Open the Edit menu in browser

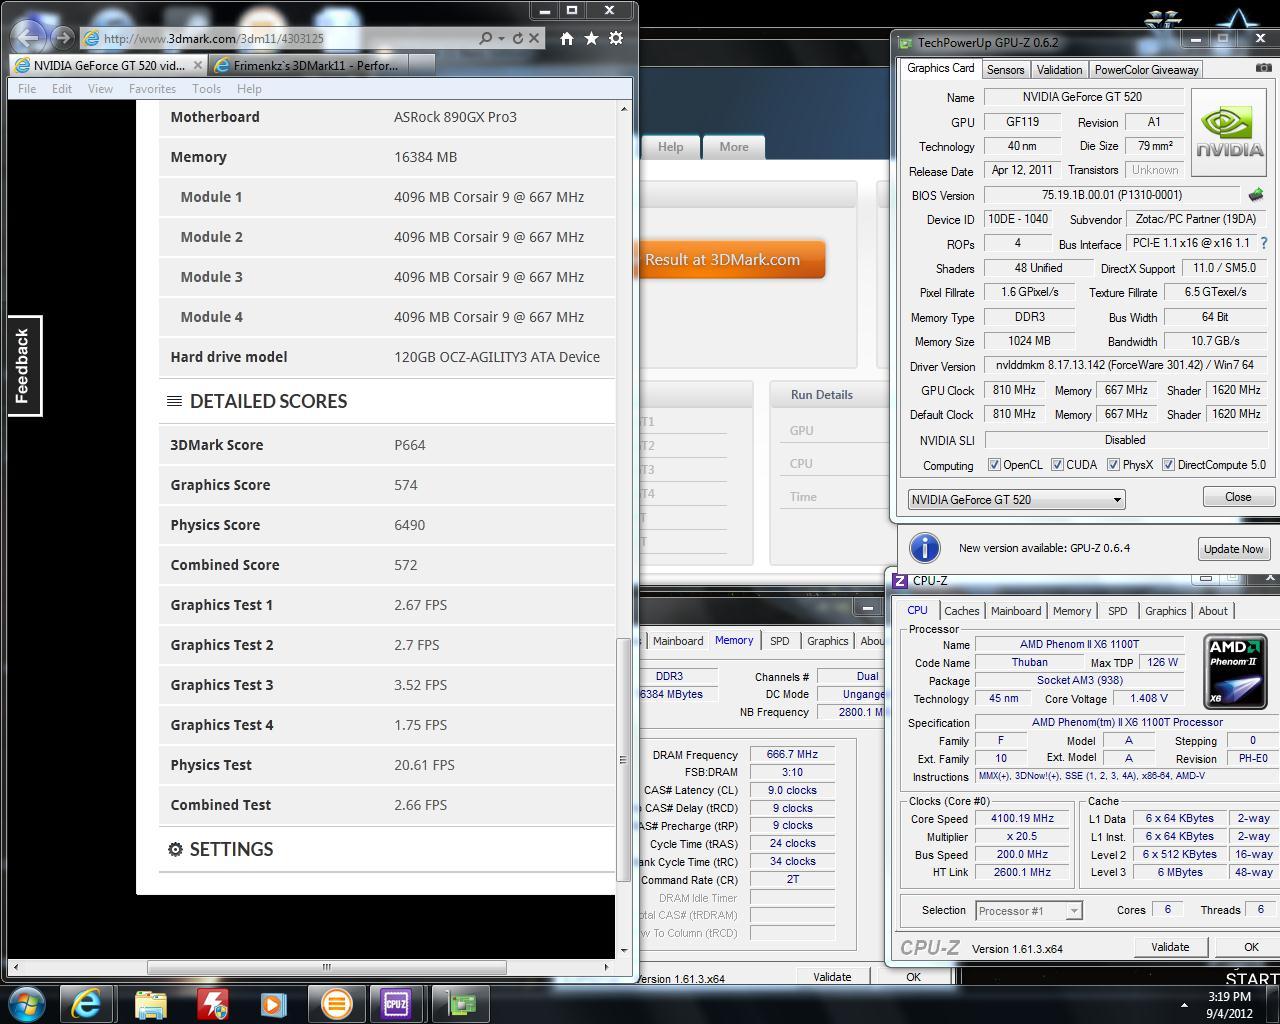click(62, 89)
